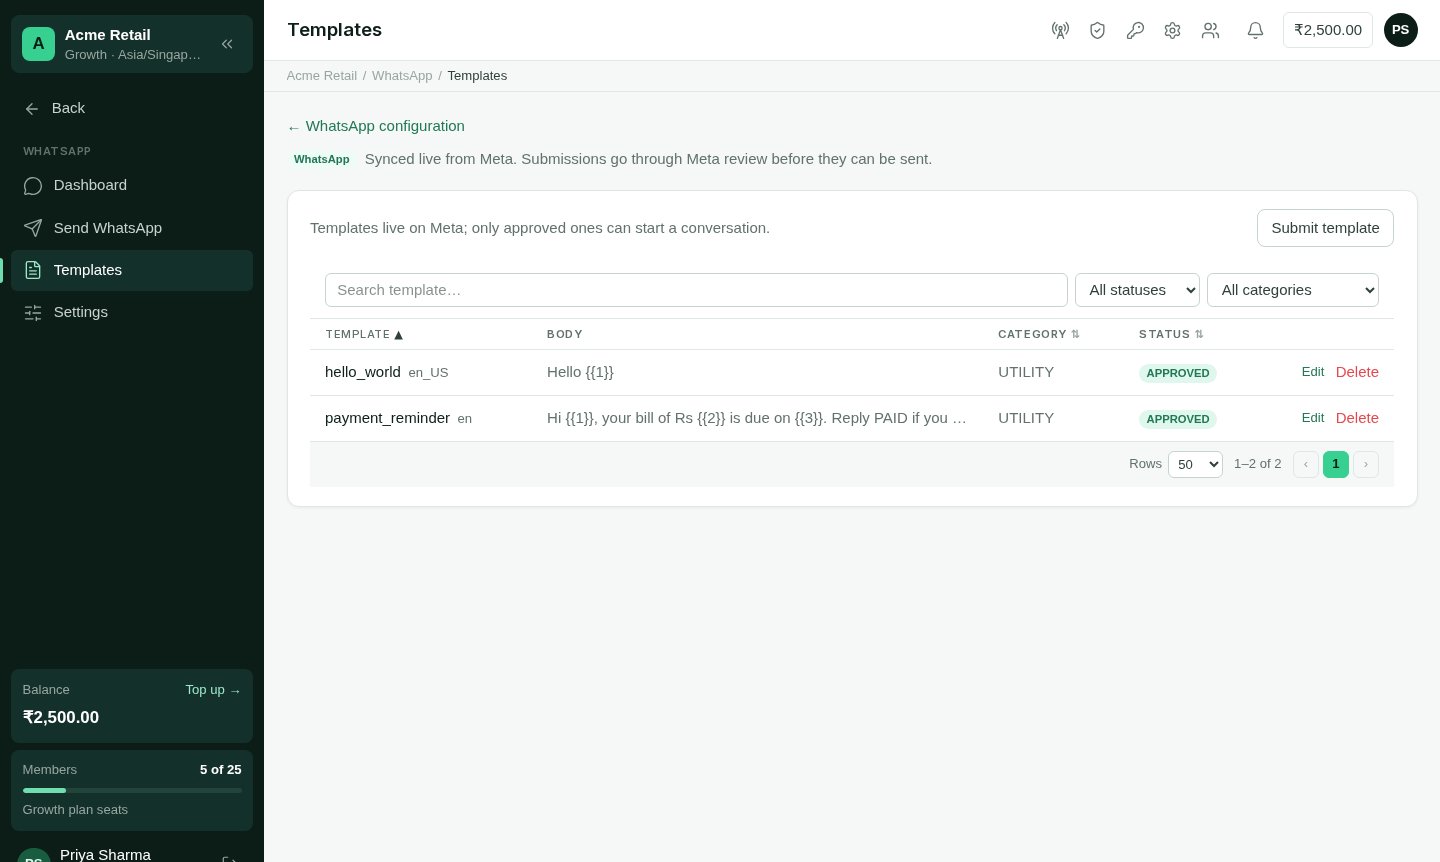The image size is (1440, 862).
Task: Click the PS profile avatar in header
Action: 1400,30
